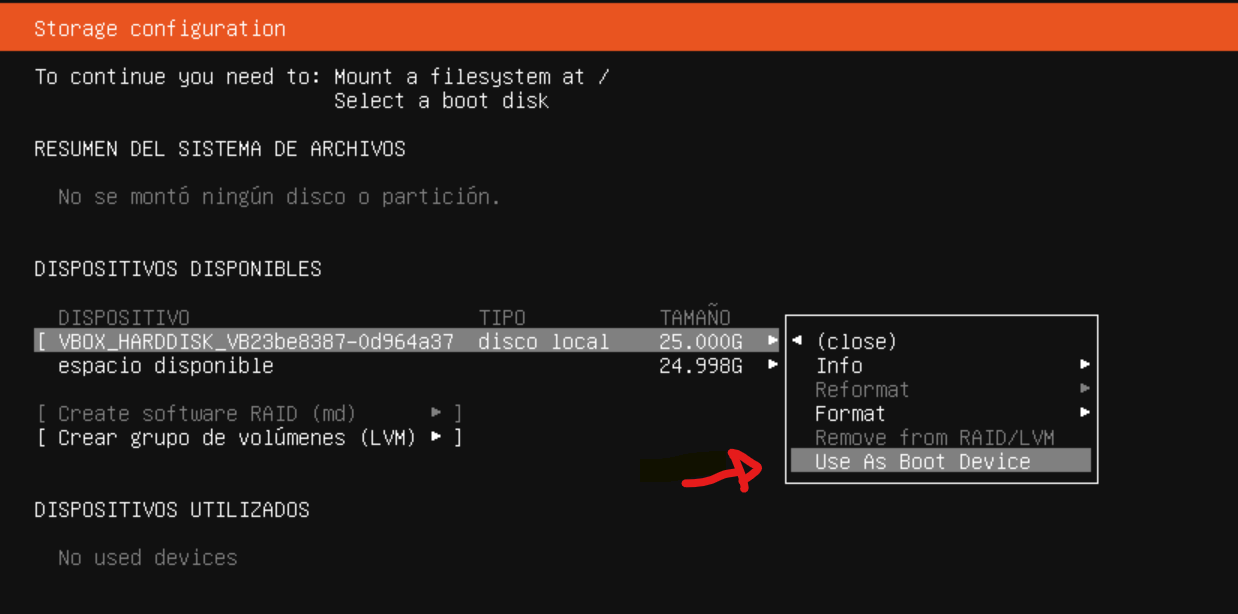This screenshot has width=1238, height=614.
Task: Click the arrow beside the Format entry
Action: tap(1085, 413)
